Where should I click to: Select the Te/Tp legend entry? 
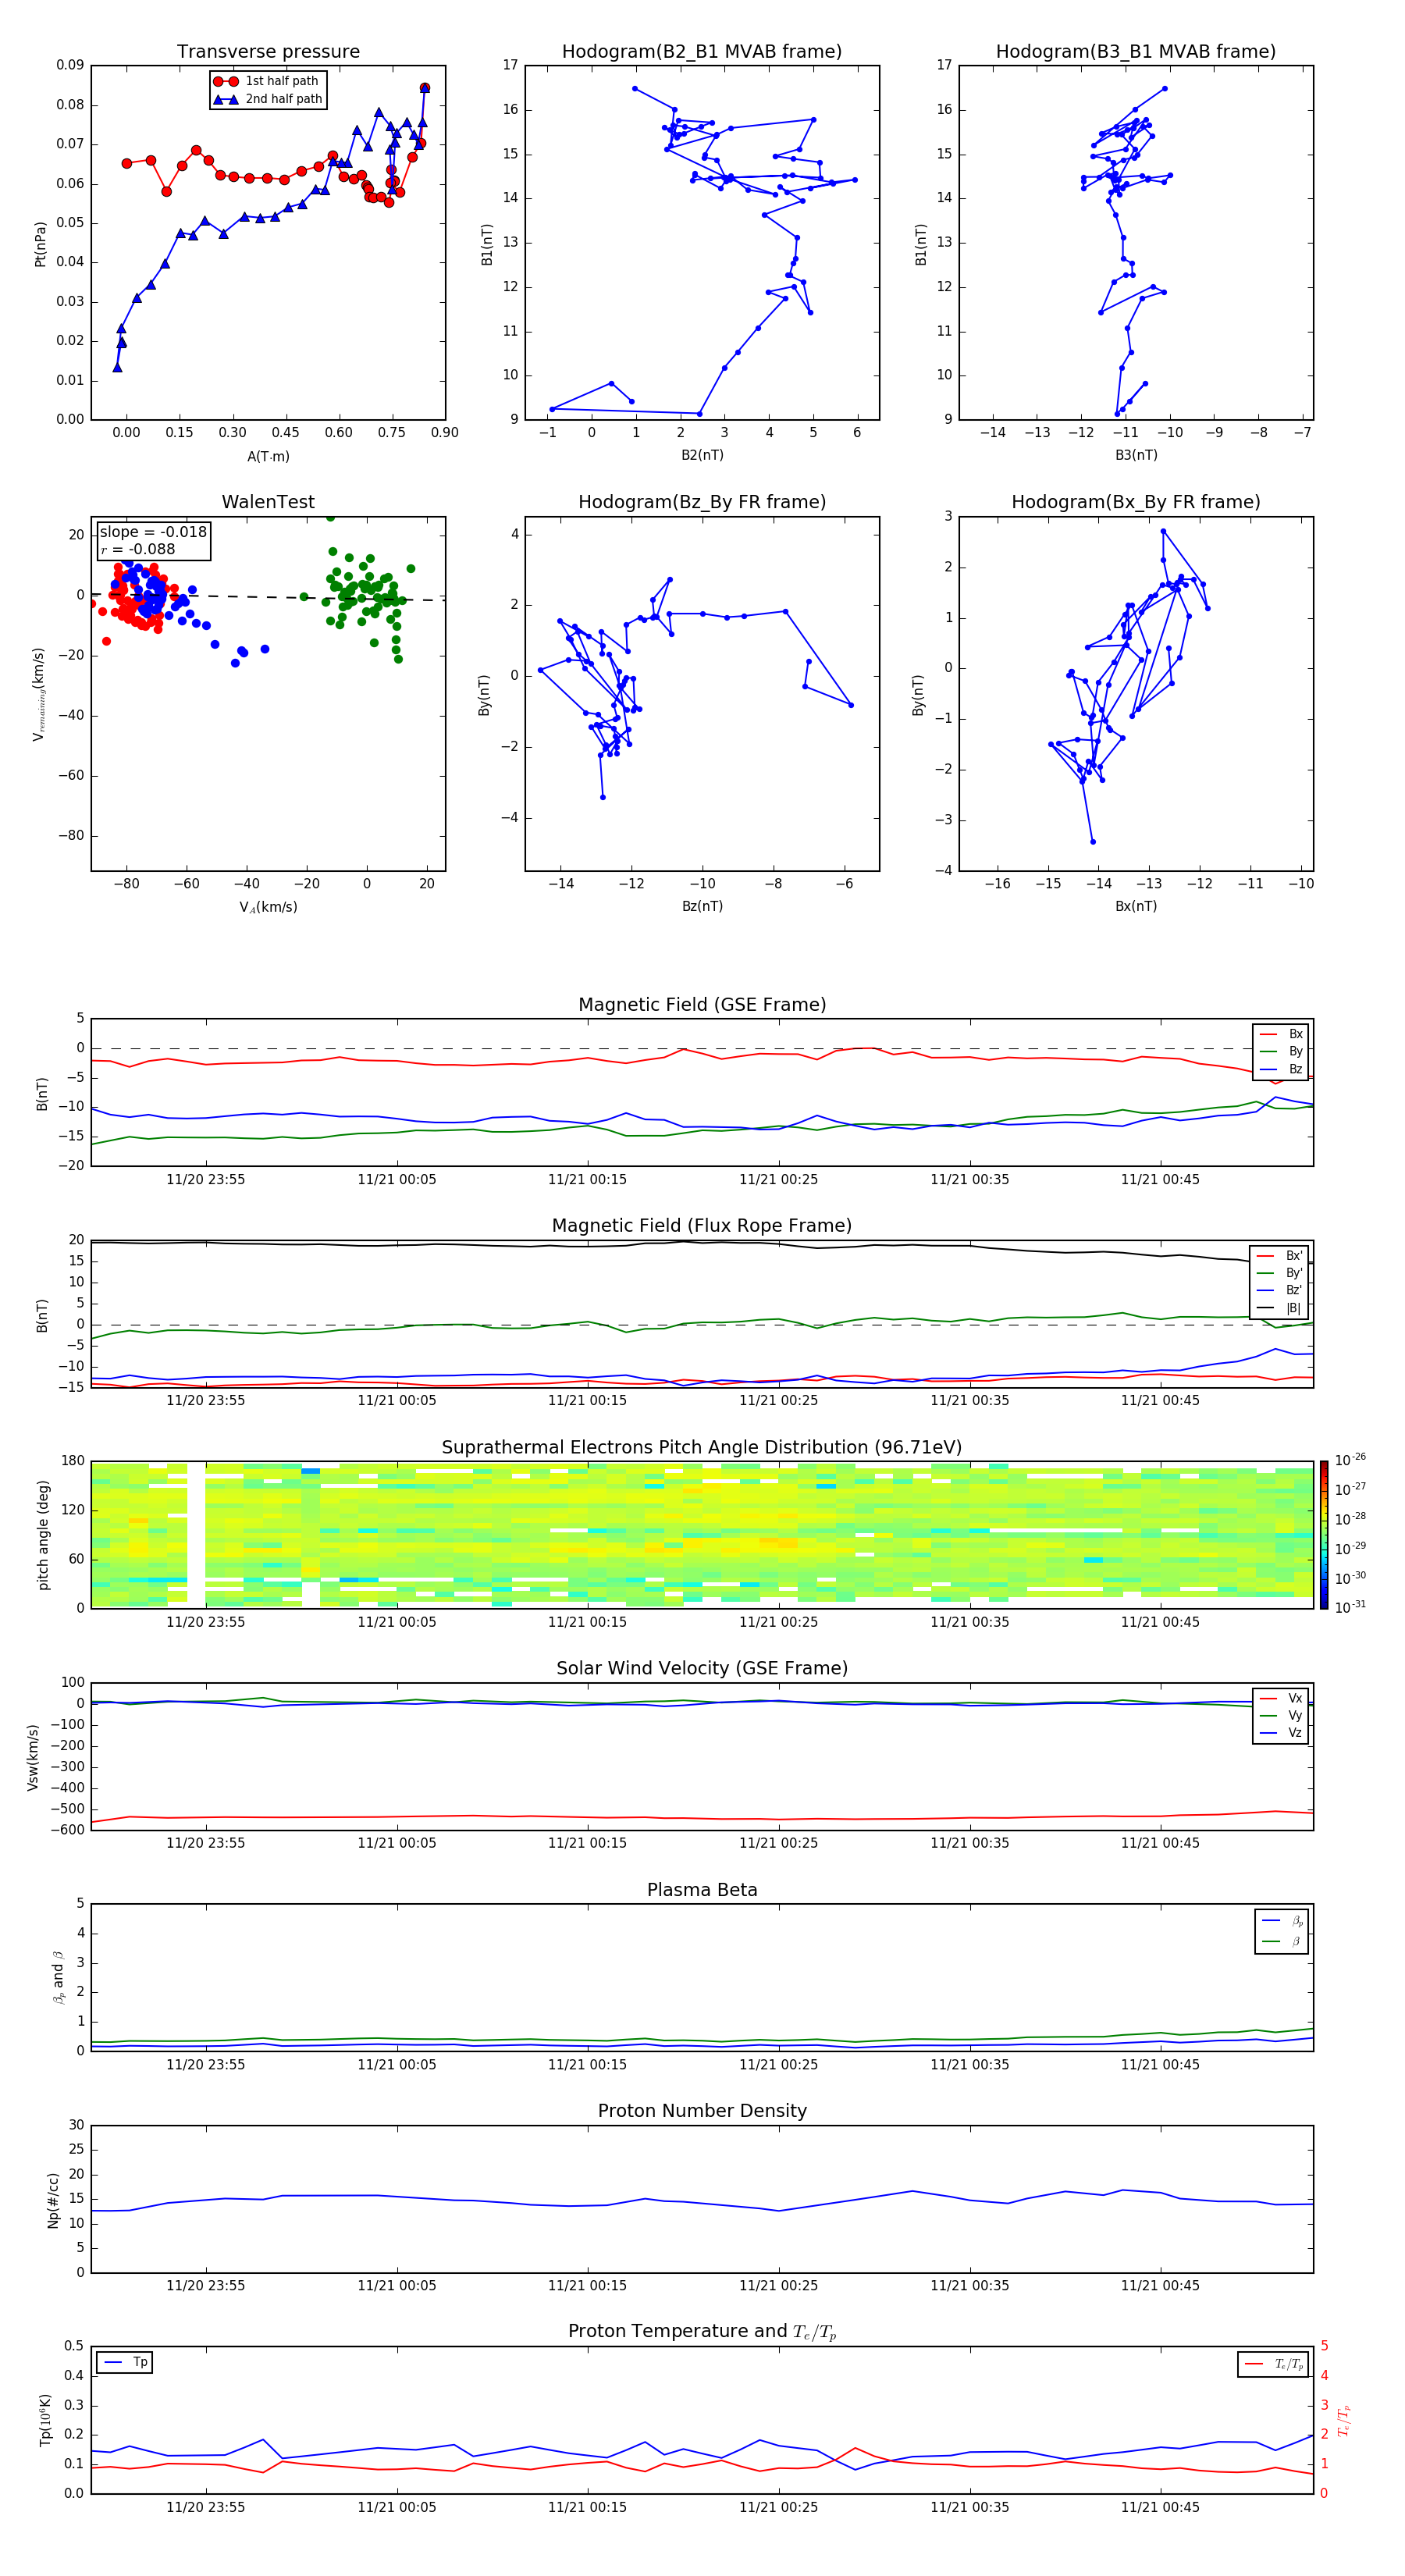point(1273,2364)
